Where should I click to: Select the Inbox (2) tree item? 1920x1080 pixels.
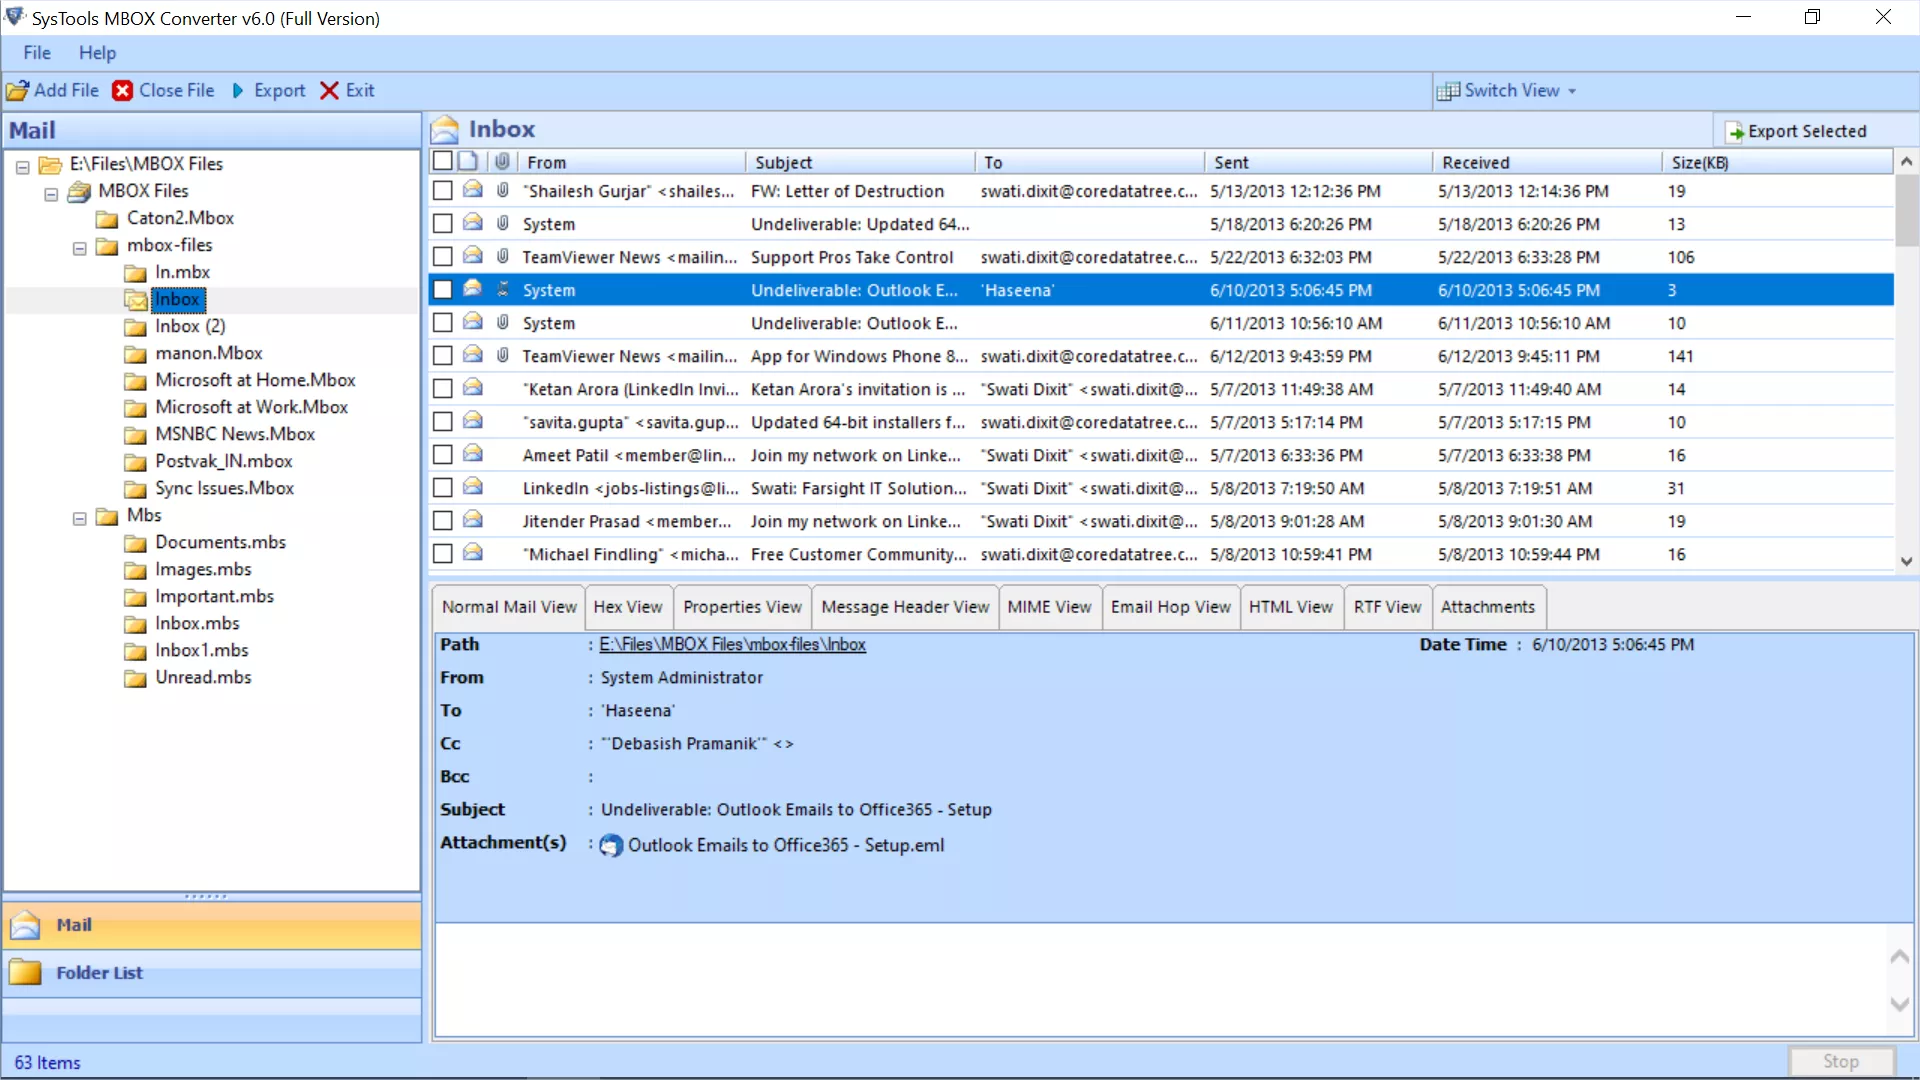(190, 326)
